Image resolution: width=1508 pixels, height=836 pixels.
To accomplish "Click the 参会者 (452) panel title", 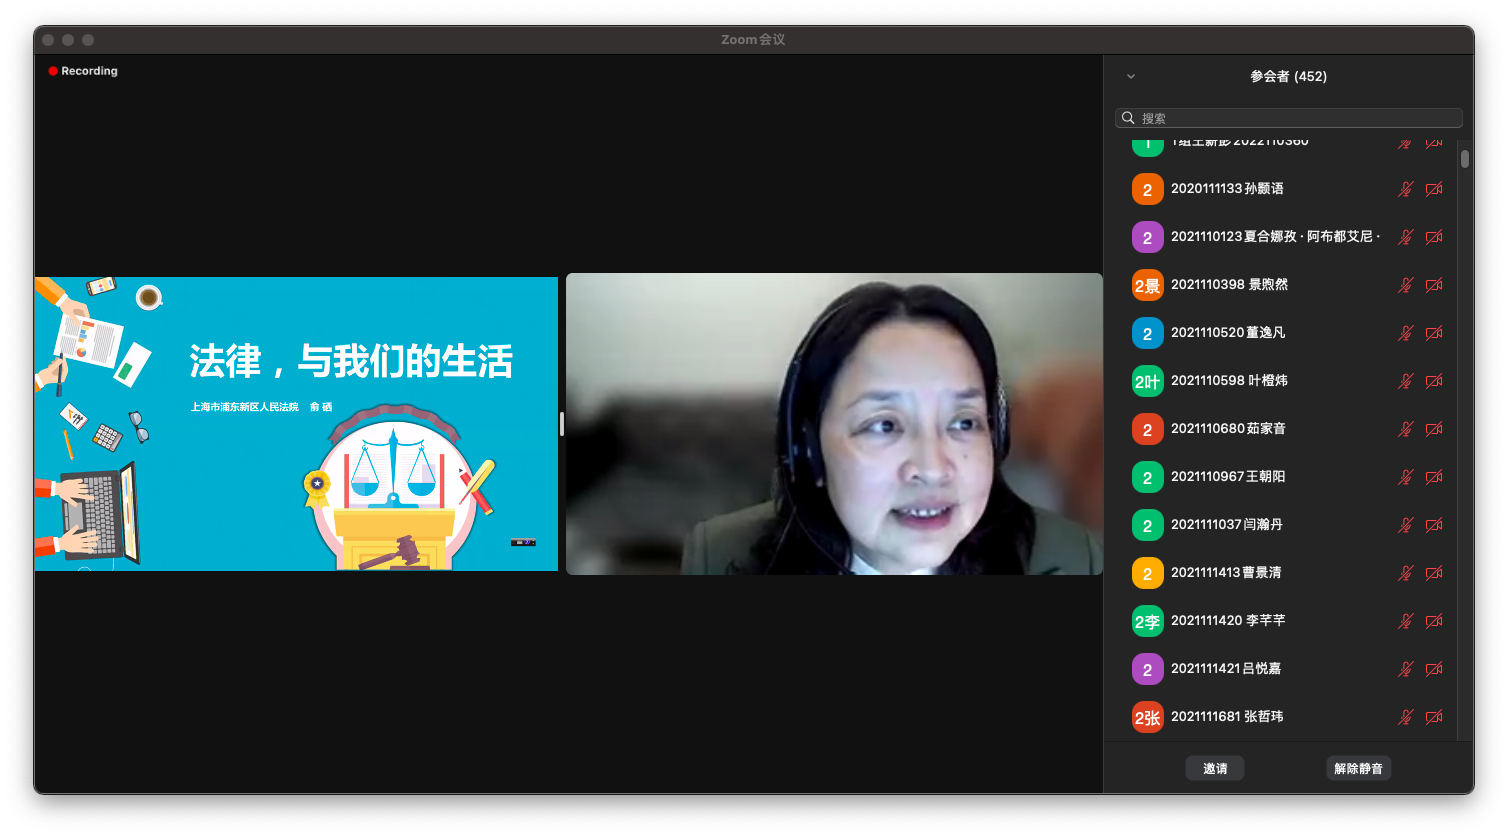I will (x=1288, y=77).
